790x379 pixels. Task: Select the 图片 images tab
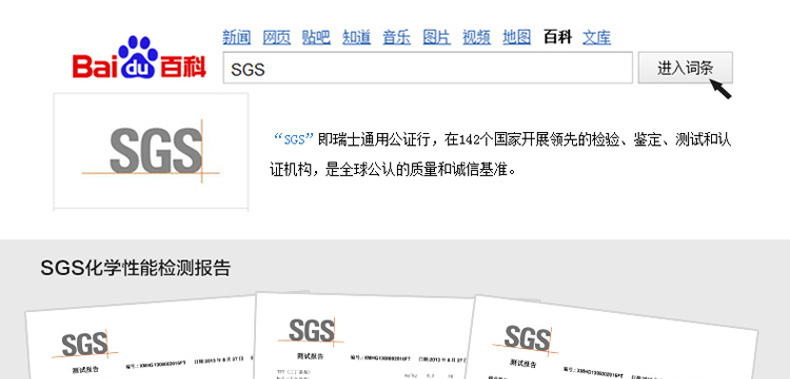pyautogui.click(x=437, y=37)
